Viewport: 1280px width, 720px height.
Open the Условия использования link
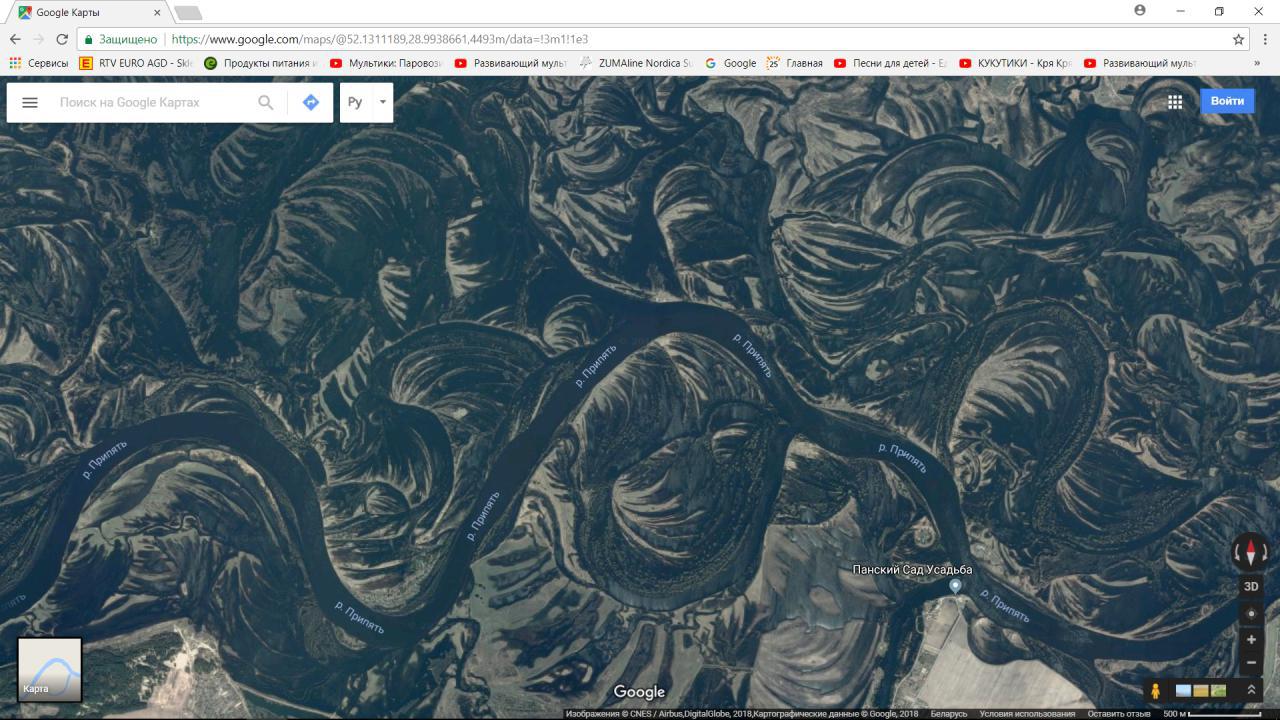pyautogui.click(x=1027, y=714)
